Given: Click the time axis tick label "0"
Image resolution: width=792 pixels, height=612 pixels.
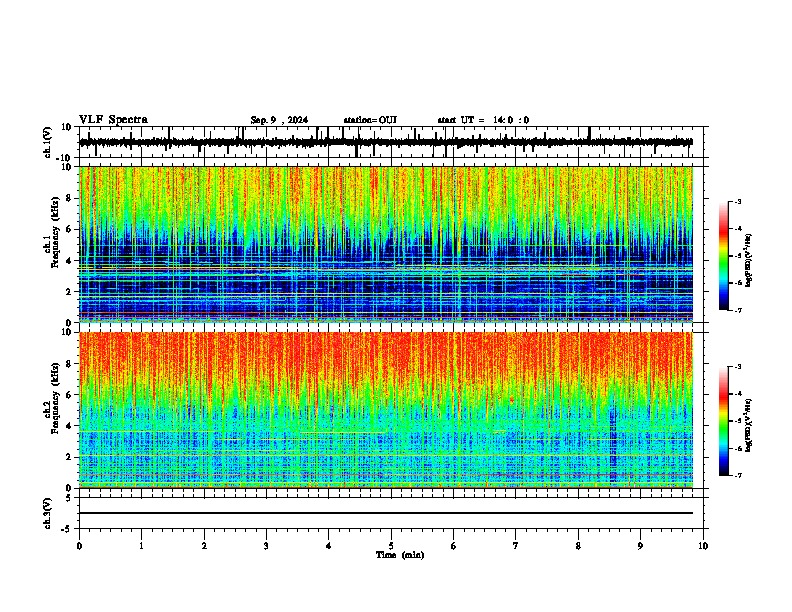Looking at the screenshot, I should pos(79,546).
